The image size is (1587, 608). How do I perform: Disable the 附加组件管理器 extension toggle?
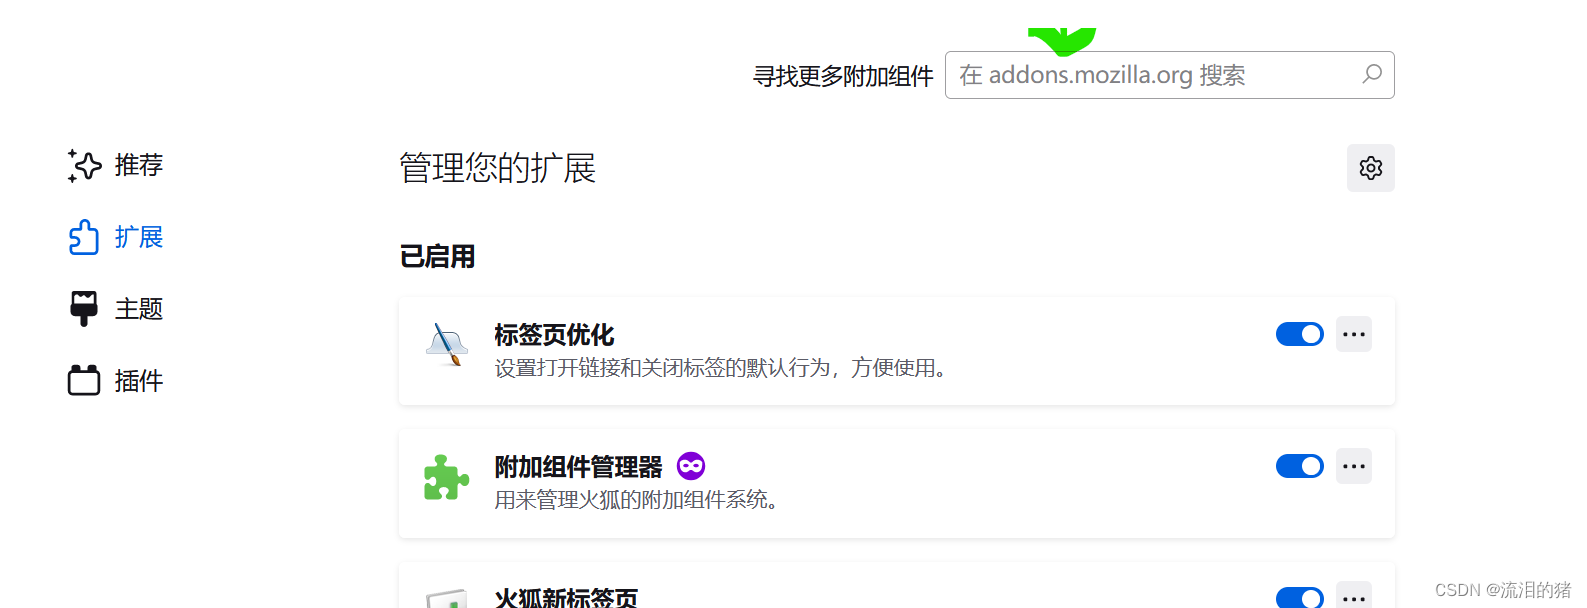(x=1299, y=466)
